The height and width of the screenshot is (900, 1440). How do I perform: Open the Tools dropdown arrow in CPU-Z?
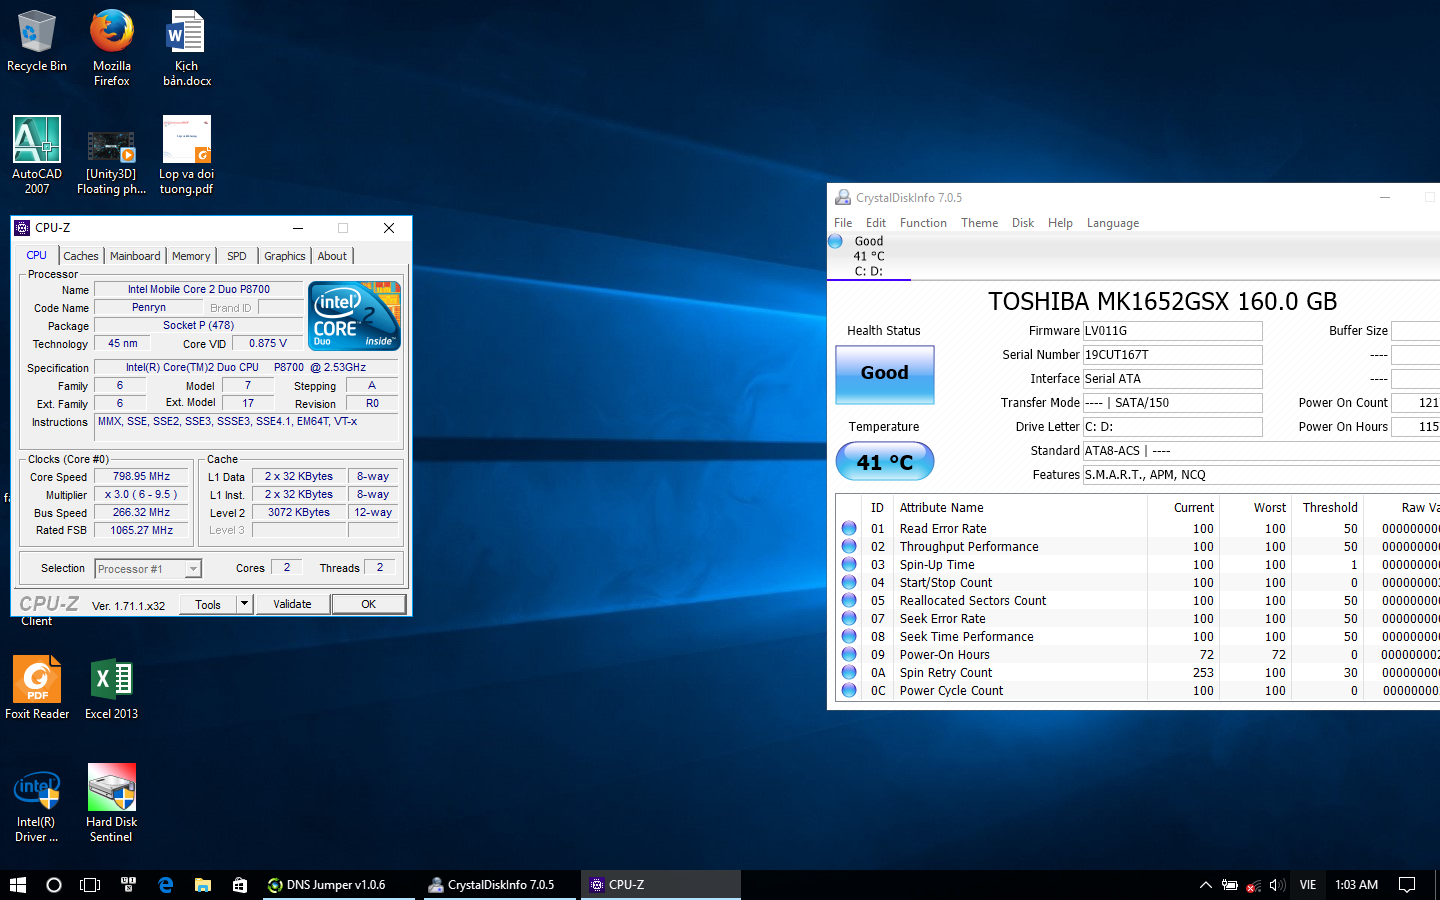[244, 604]
